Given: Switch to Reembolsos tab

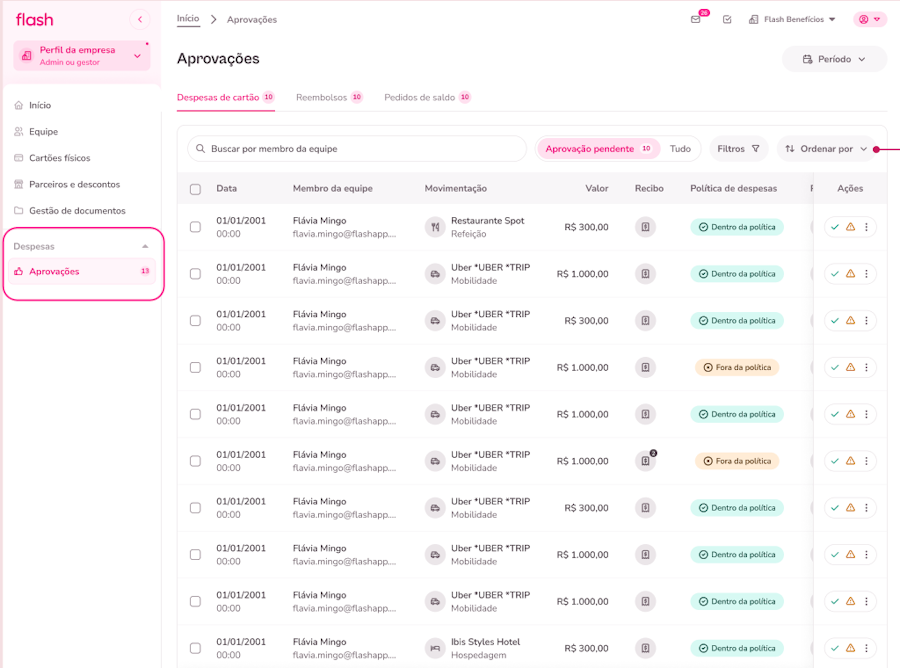Looking at the screenshot, I should click(329, 98).
